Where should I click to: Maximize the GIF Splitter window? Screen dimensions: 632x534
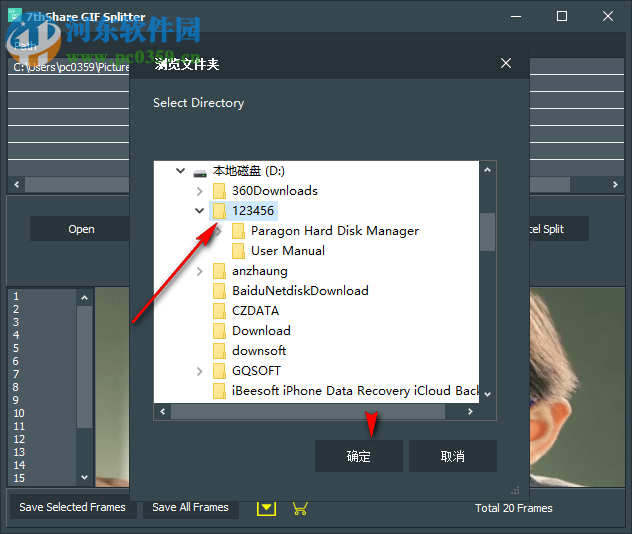point(562,17)
